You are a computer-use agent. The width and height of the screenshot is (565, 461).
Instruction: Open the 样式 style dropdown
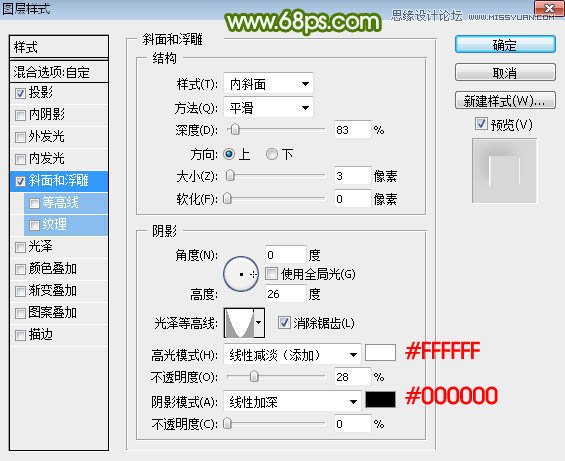[268, 84]
